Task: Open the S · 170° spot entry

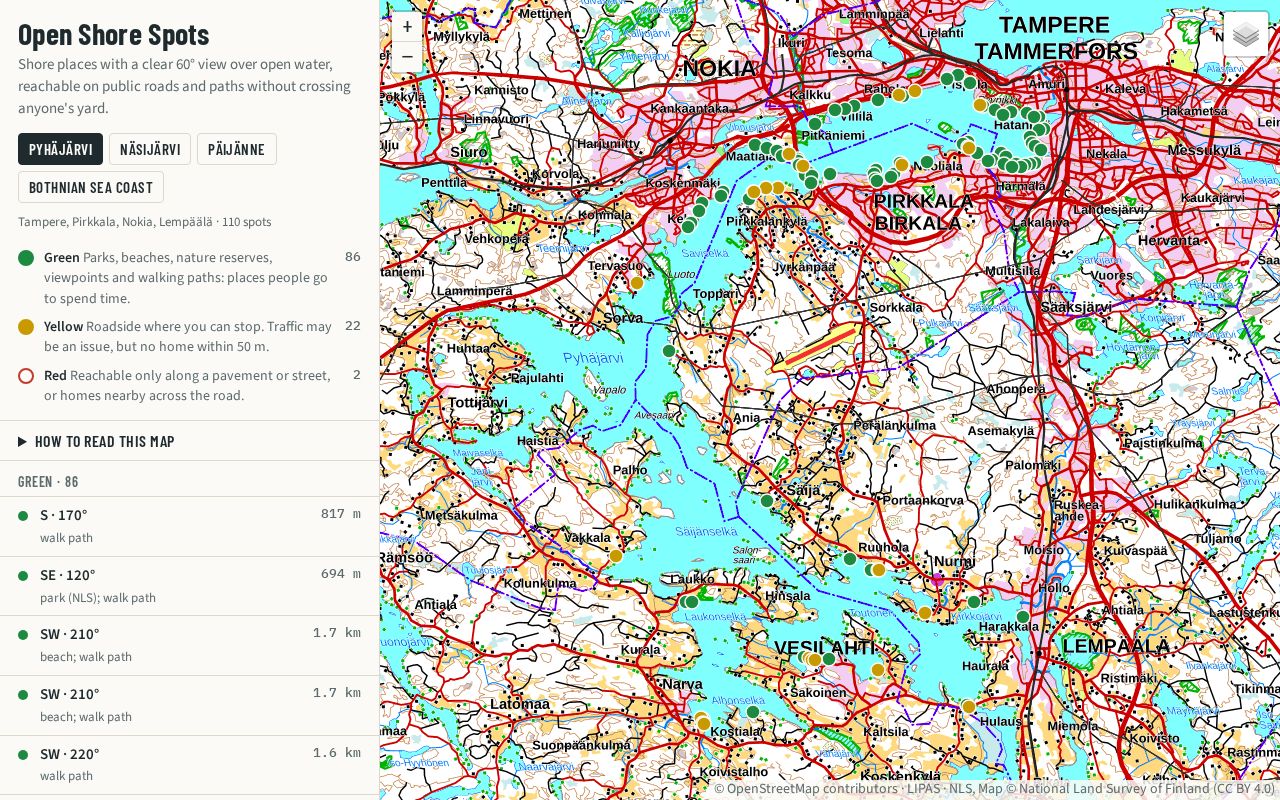Action: click(190, 526)
